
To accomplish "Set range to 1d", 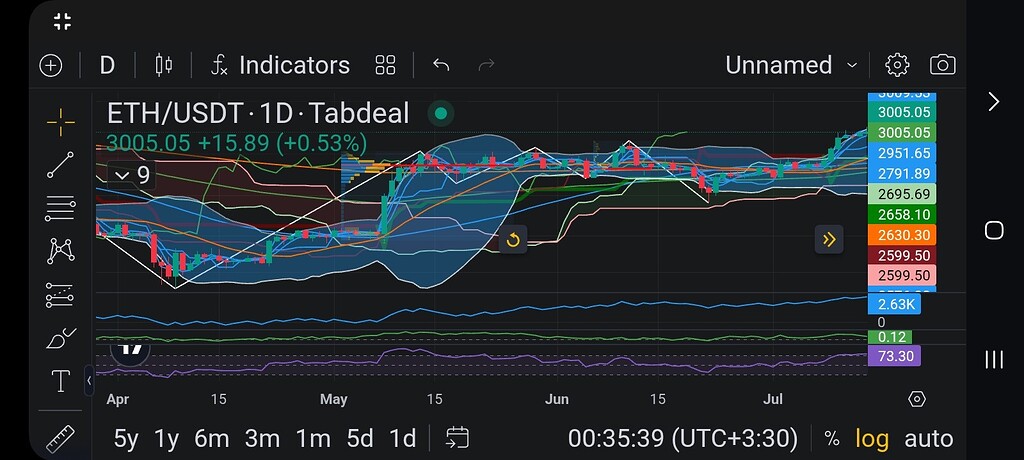I will coord(403,438).
